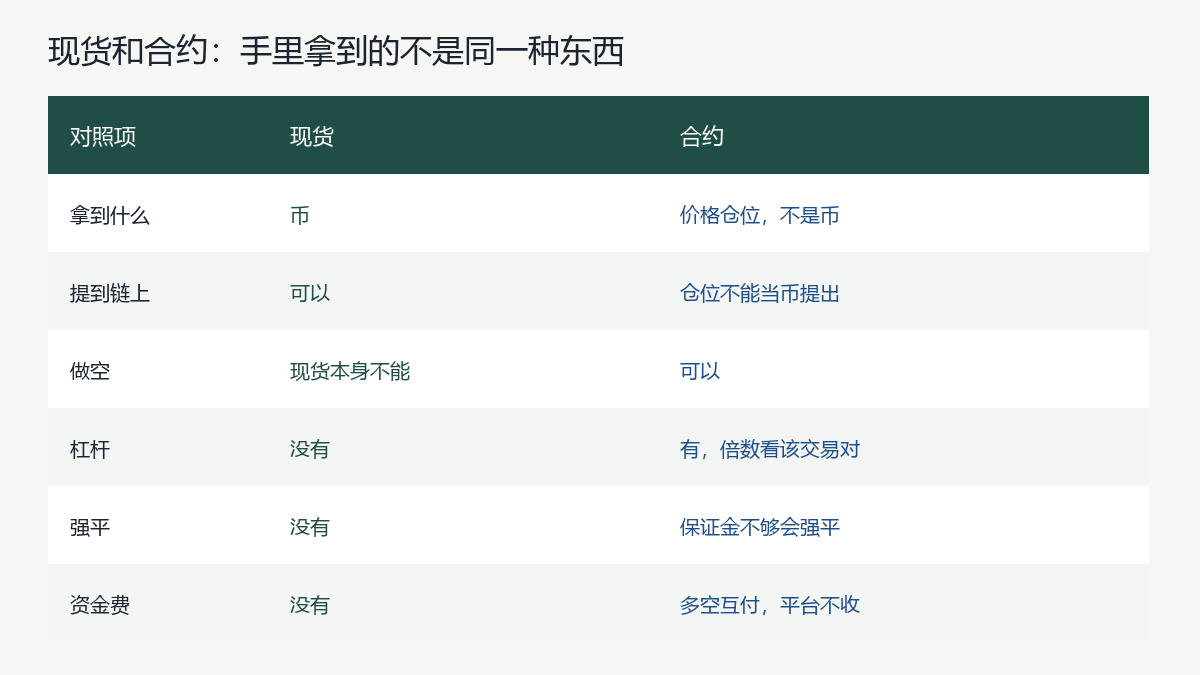Click the 拿到什么 row label
Viewport: 1200px width, 675px height.
point(110,215)
